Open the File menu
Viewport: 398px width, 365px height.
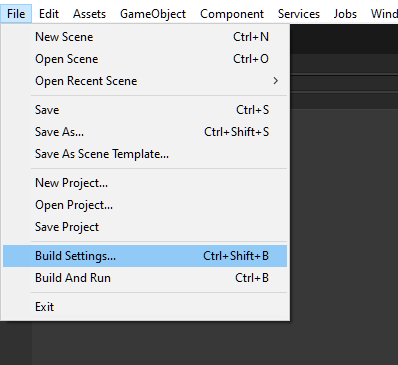16,14
